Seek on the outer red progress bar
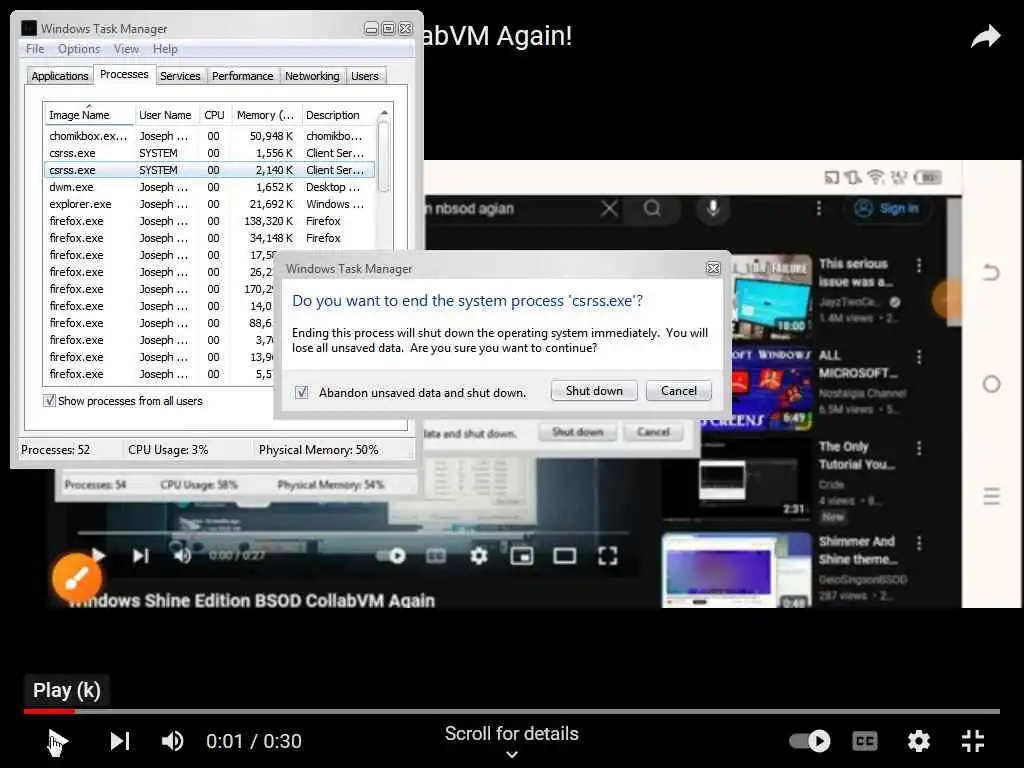 [x=511, y=711]
